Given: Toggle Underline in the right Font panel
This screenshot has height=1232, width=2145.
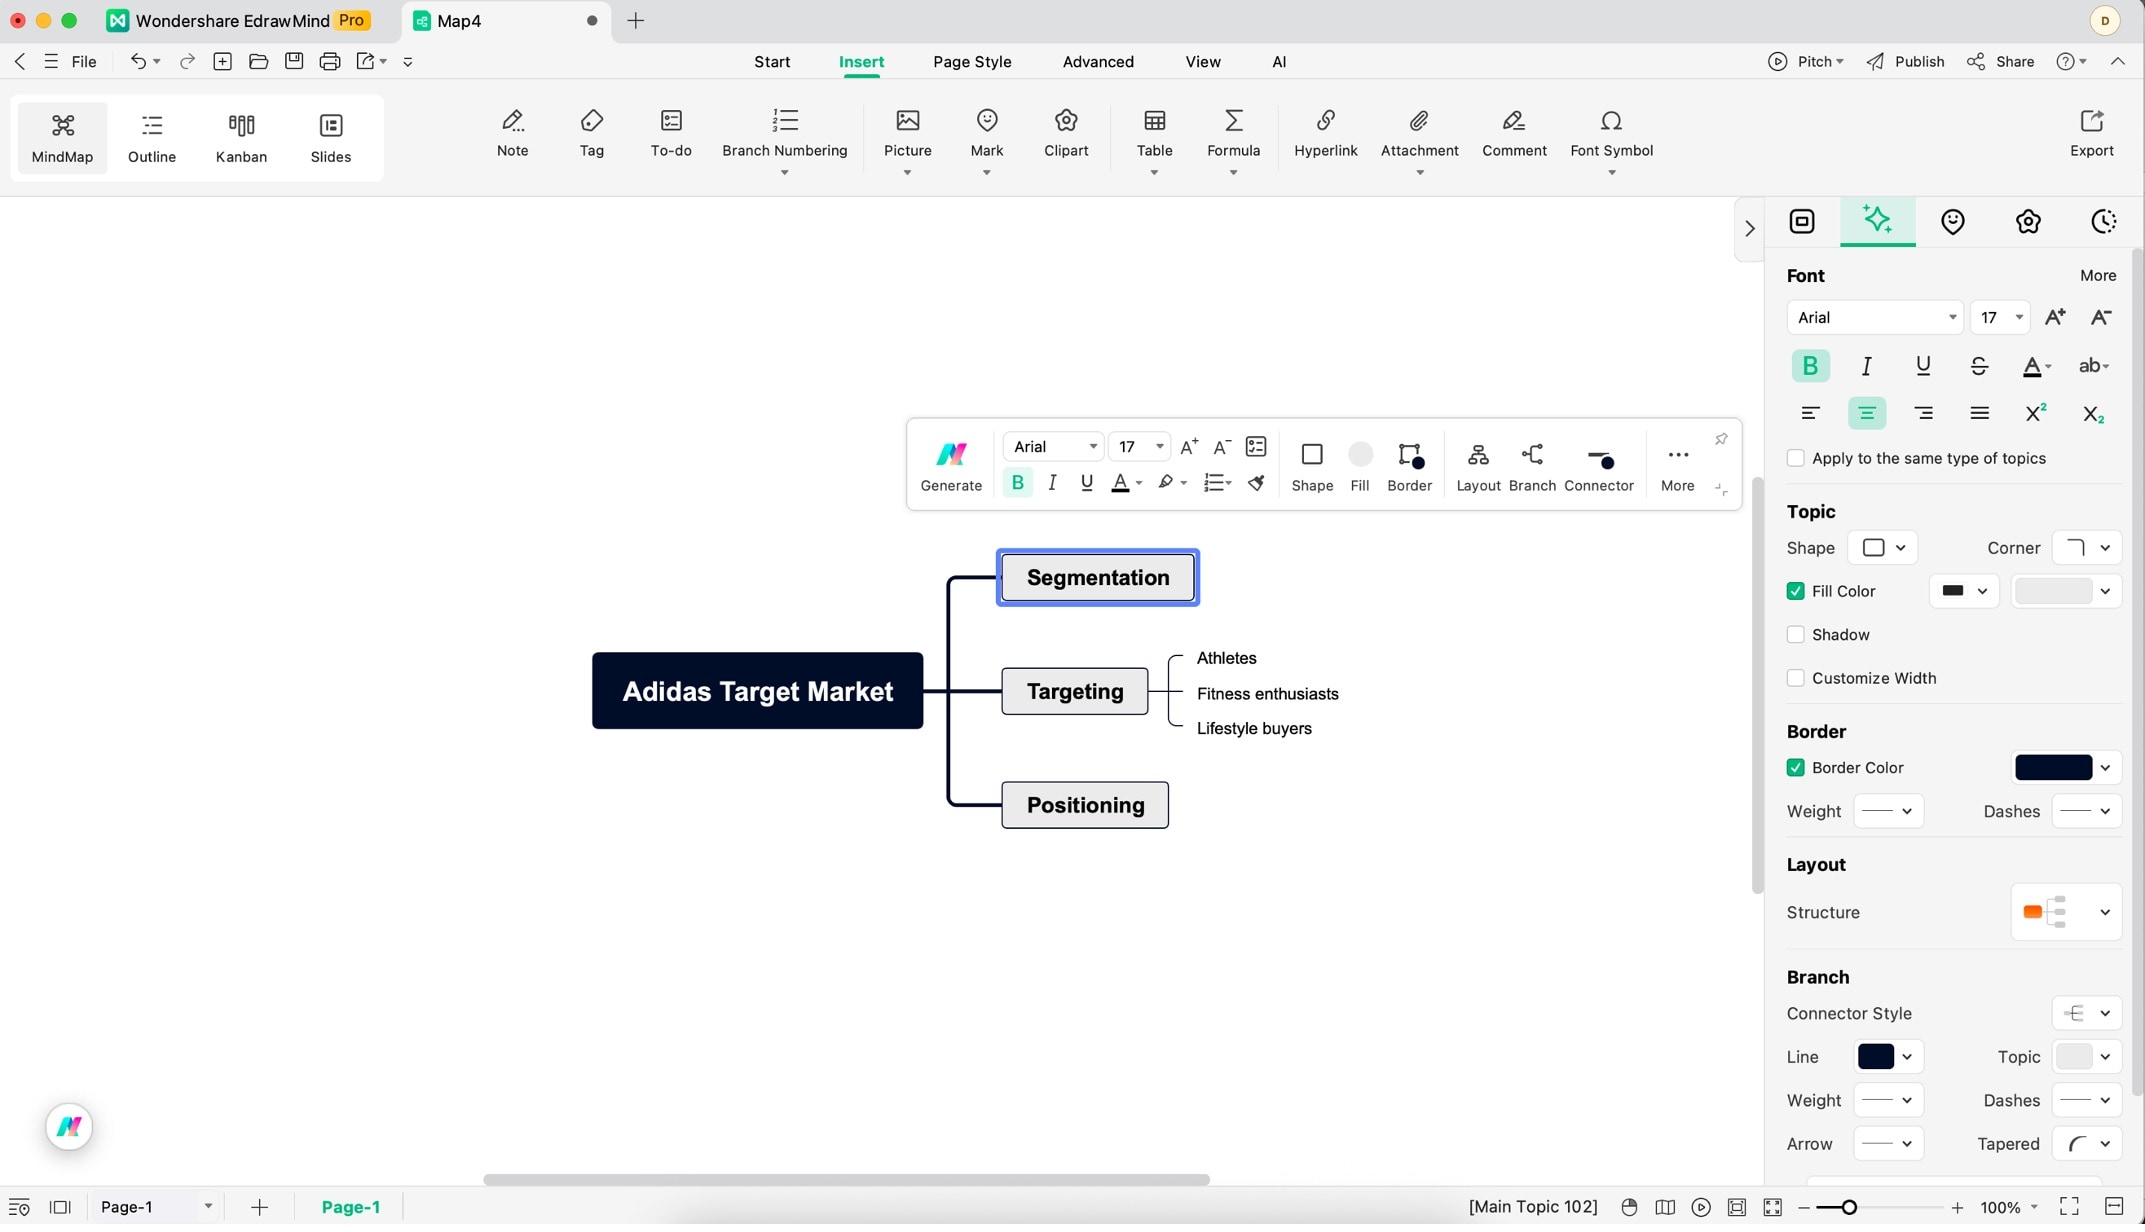Looking at the screenshot, I should (x=1922, y=365).
